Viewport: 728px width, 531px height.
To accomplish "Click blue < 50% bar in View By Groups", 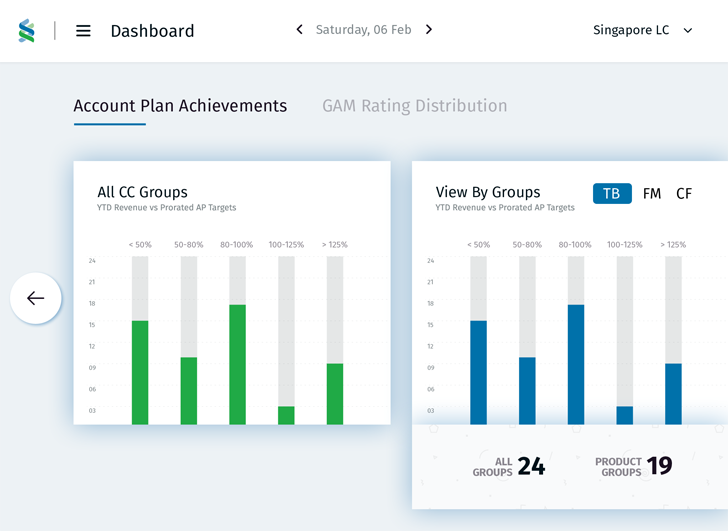I will click(479, 372).
